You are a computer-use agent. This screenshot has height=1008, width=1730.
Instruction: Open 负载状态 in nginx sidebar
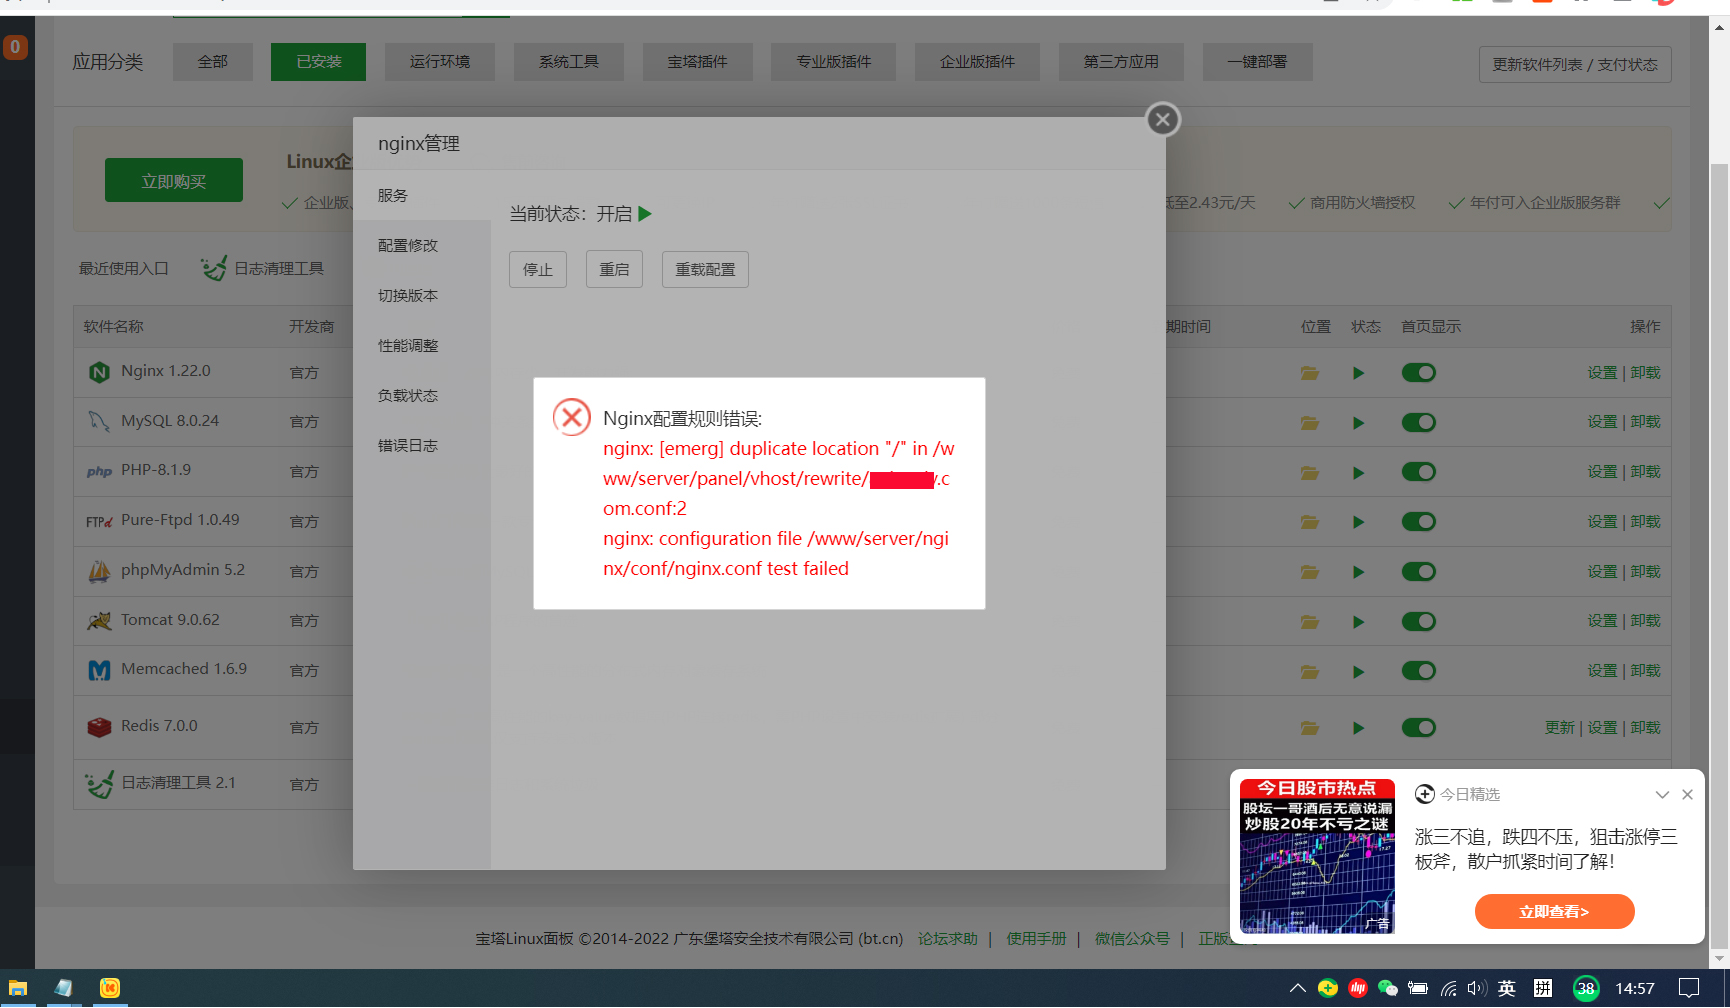(x=421, y=396)
